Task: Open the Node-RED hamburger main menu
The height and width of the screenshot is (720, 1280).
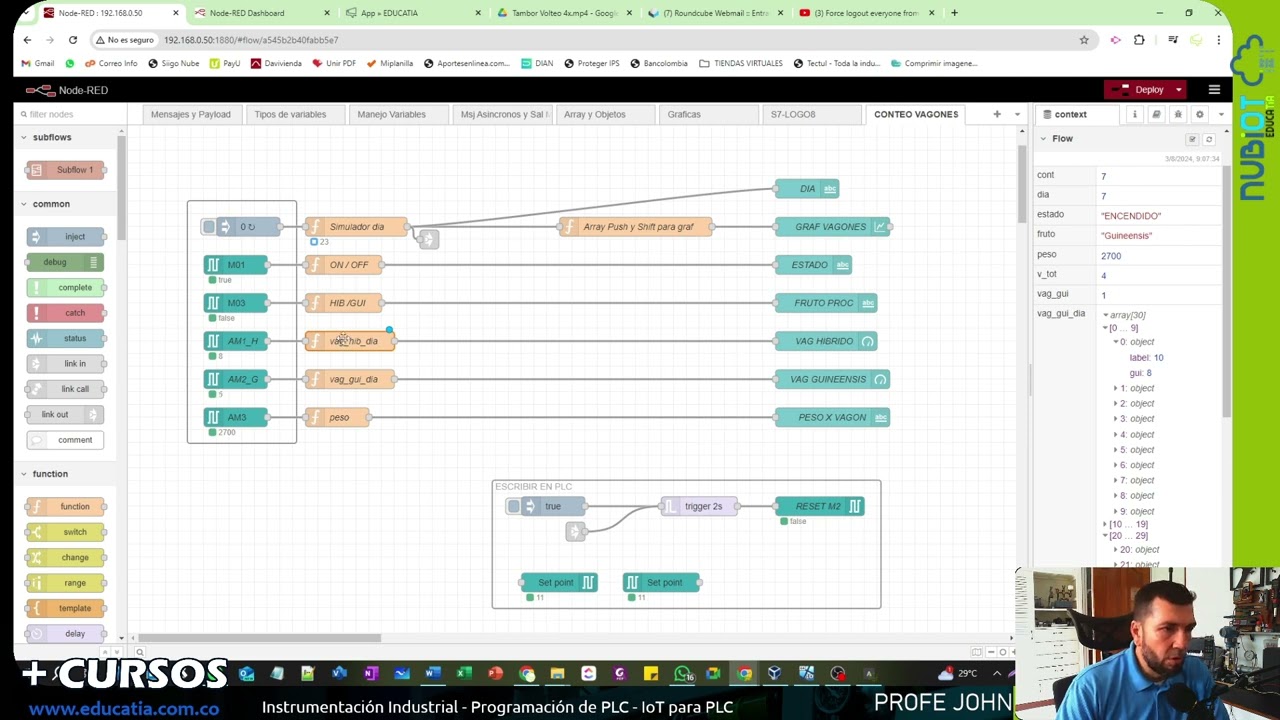Action: pyautogui.click(x=1214, y=90)
